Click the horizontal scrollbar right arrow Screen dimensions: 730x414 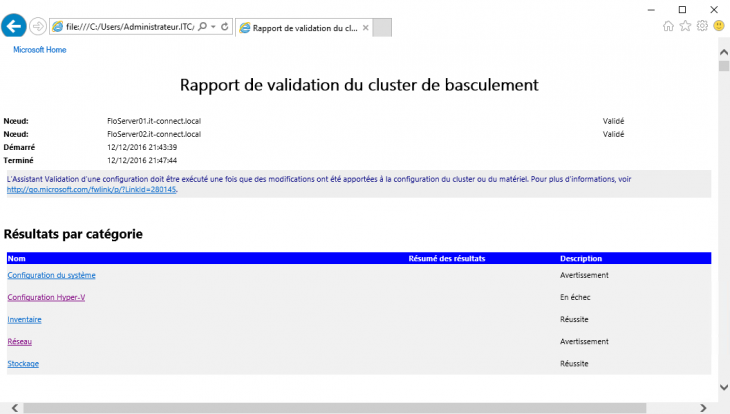point(703,408)
